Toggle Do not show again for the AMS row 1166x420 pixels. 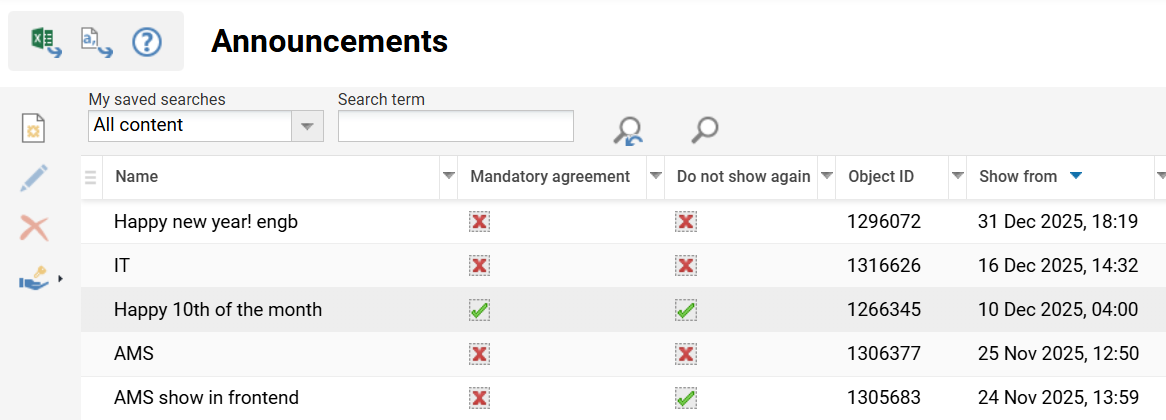pos(686,354)
